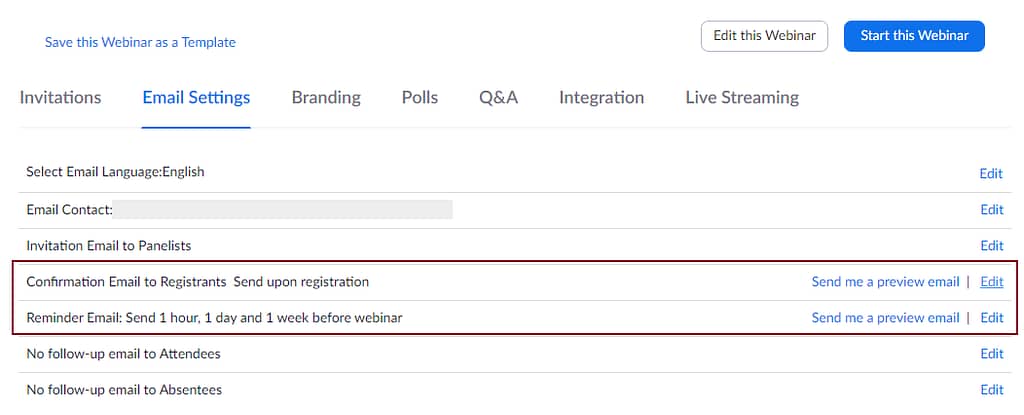Switch to the Integration tab

[601, 97]
